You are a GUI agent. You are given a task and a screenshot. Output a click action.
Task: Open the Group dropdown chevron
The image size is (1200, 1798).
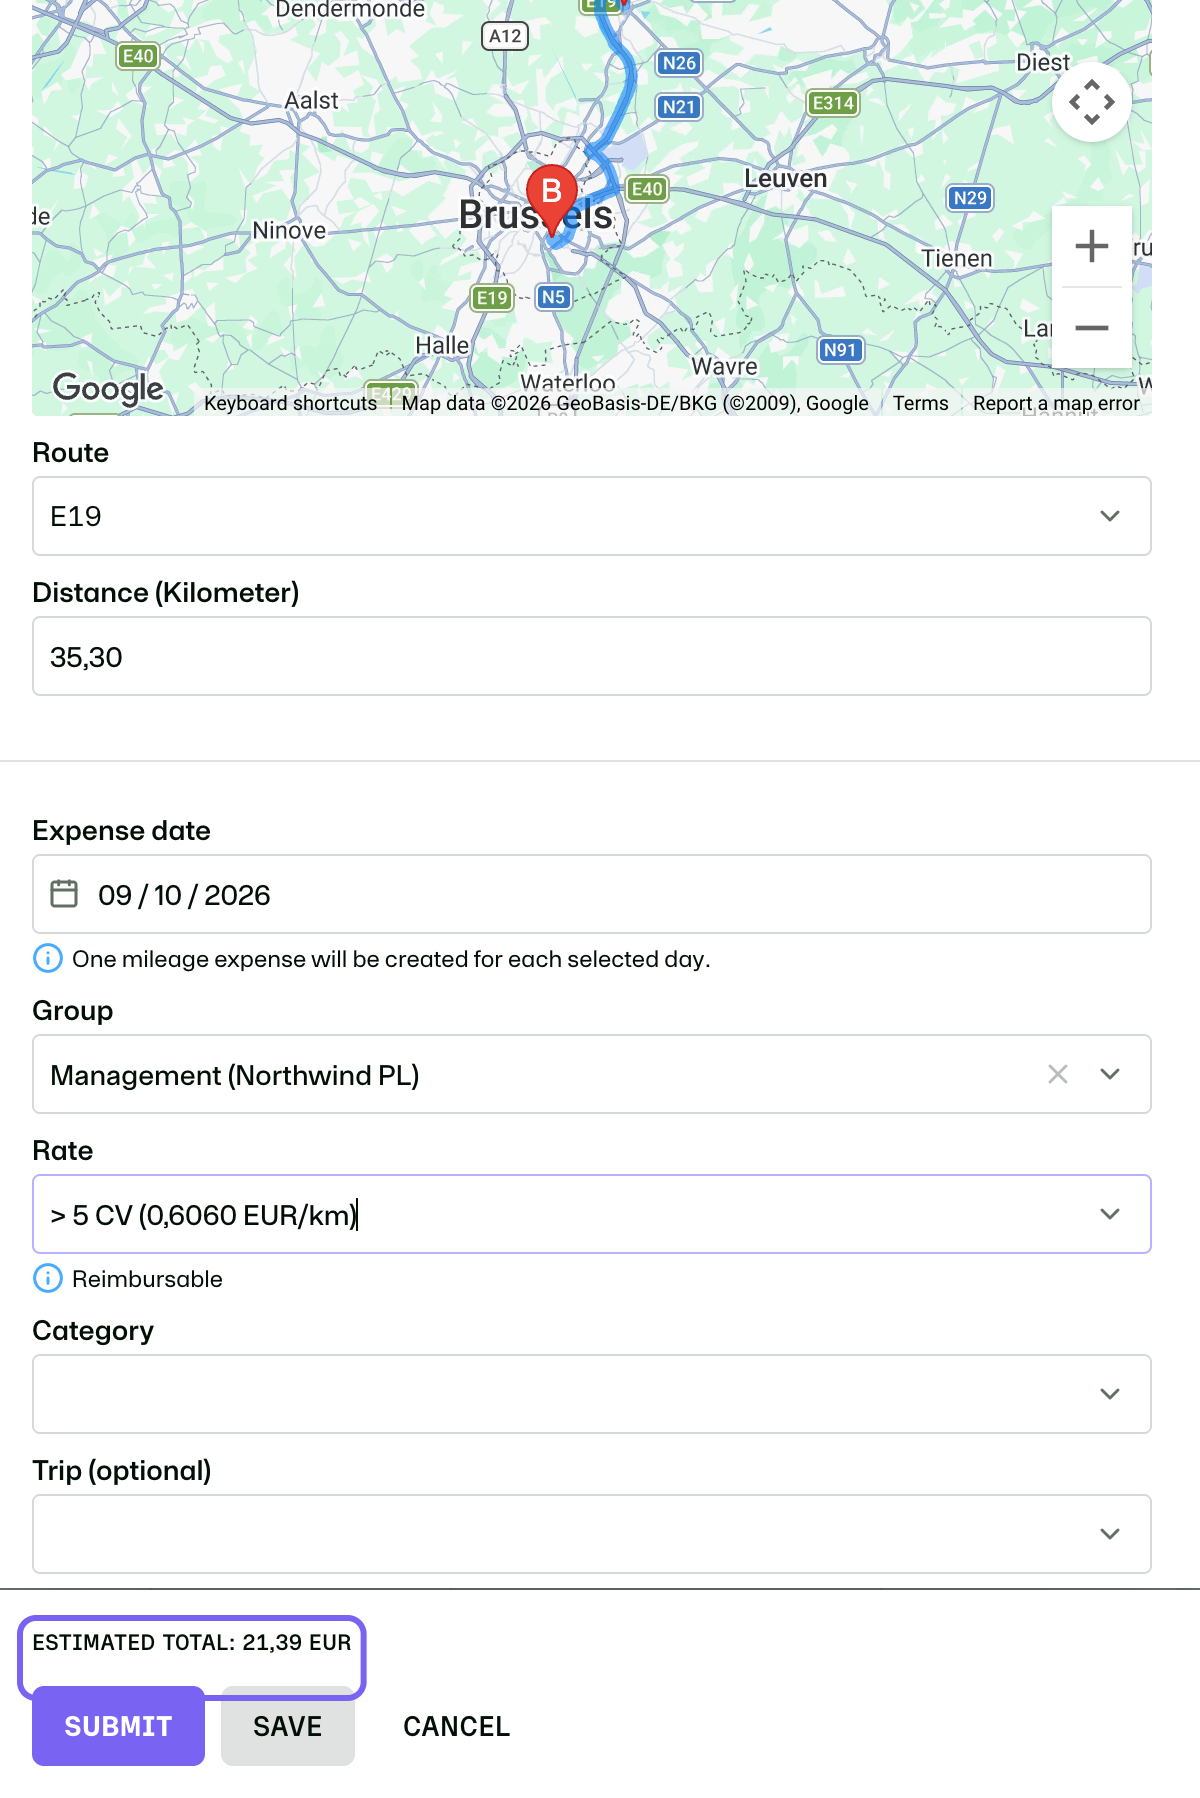tap(1110, 1074)
